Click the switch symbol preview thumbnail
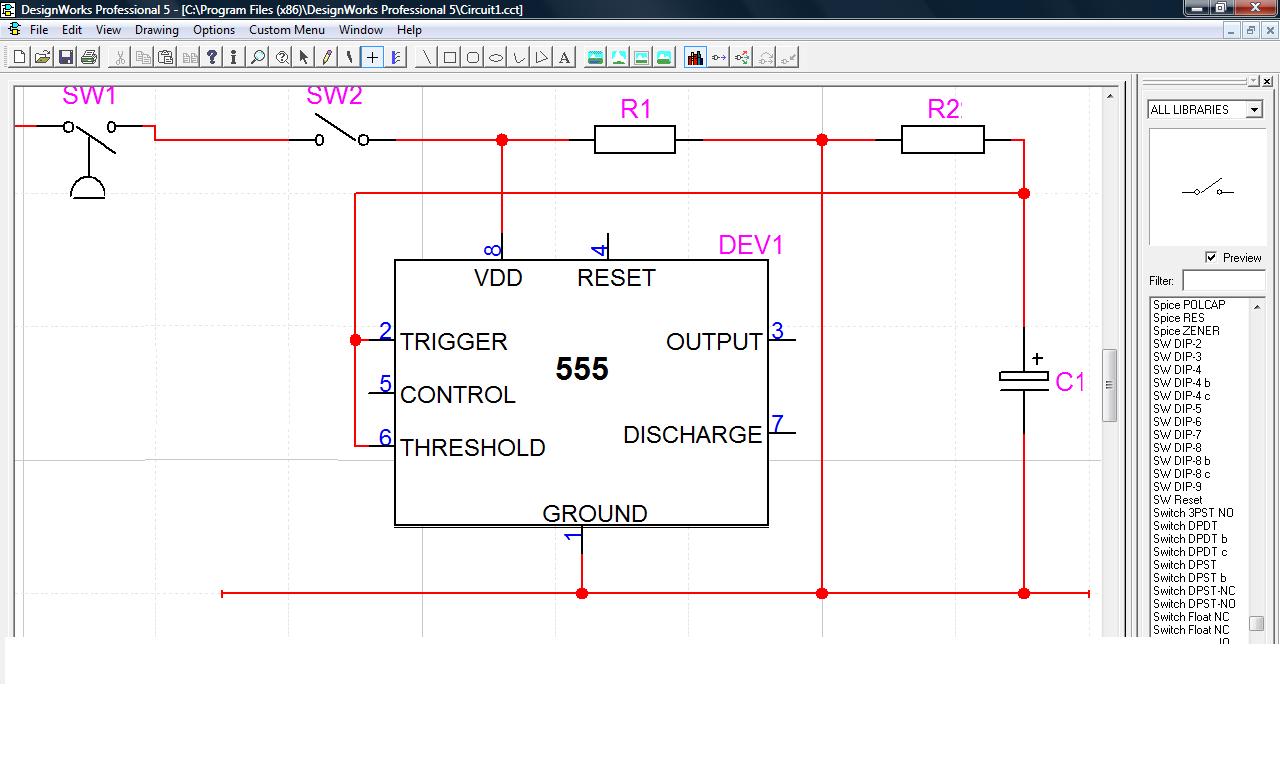 [1207, 188]
